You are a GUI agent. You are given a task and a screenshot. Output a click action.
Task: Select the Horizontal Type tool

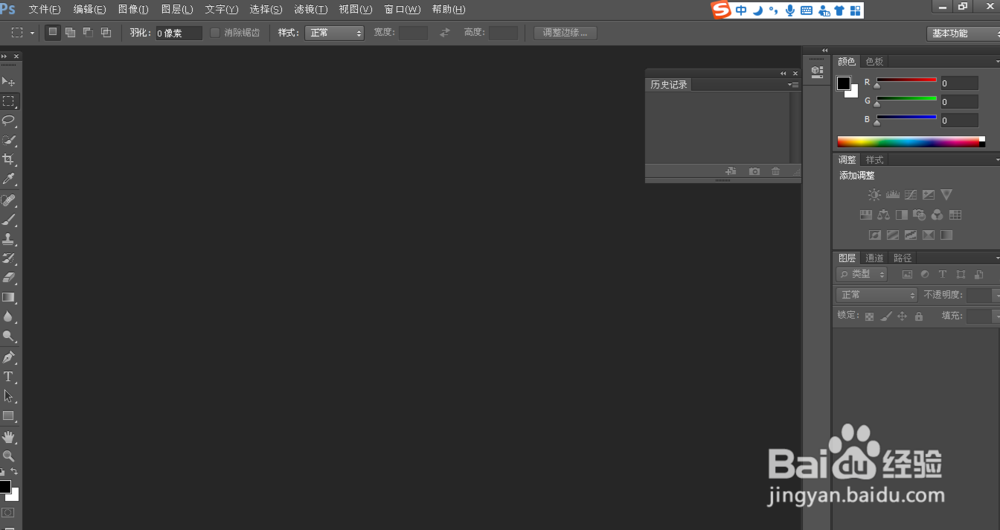pos(8,377)
